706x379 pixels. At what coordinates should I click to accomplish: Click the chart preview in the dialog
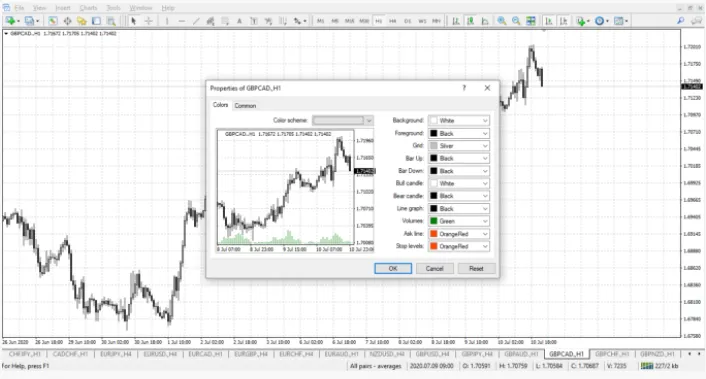[295, 191]
